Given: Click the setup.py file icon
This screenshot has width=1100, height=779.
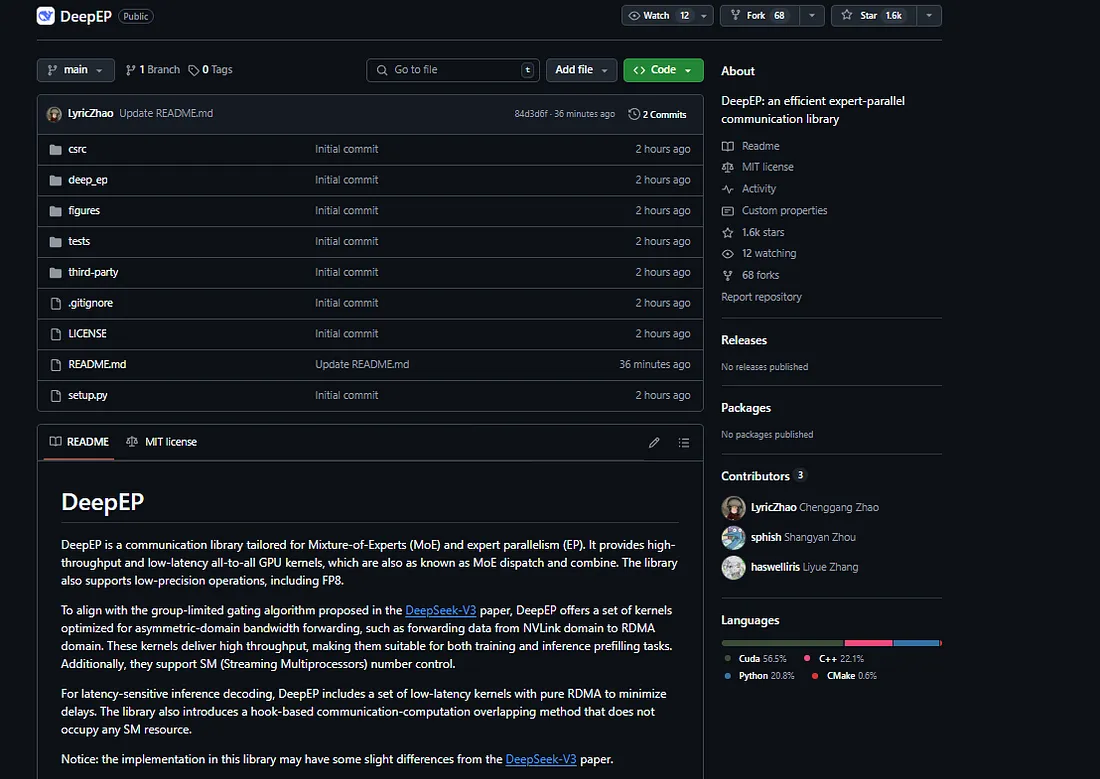Looking at the screenshot, I should click(55, 397).
